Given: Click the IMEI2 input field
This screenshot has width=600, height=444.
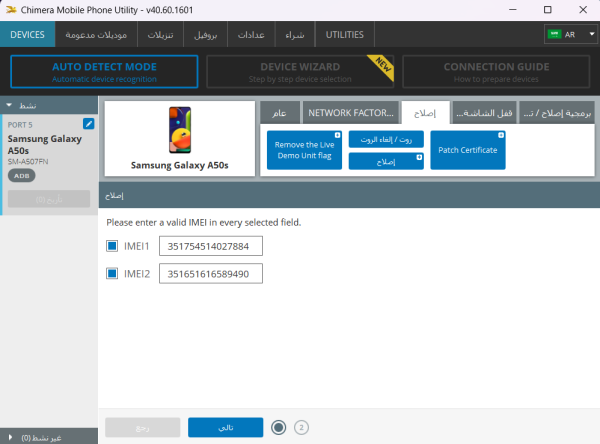Looking at the screenshot, I should (211, 273).
